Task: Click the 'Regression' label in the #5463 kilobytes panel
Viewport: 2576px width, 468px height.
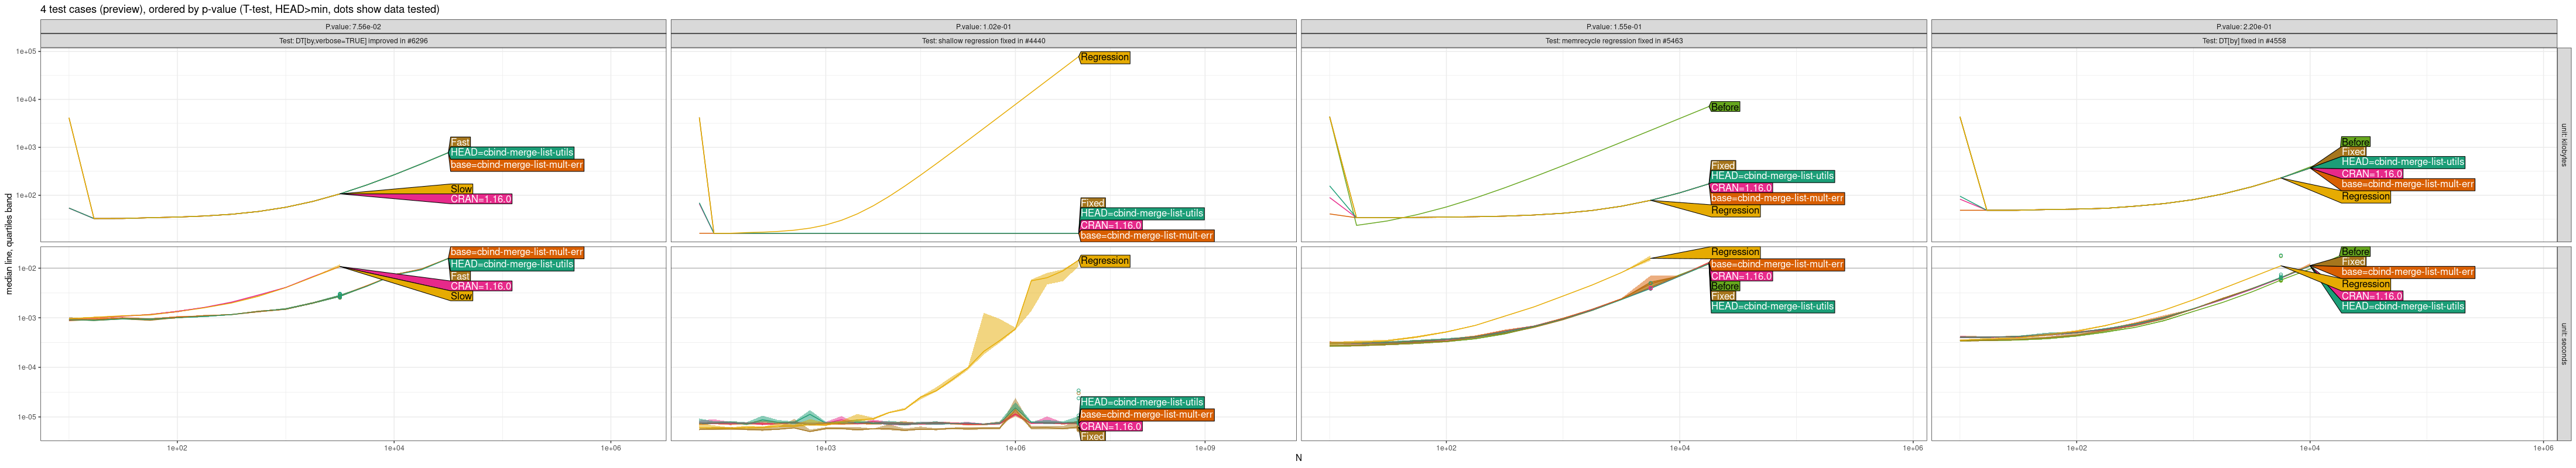Action: (1735, 210)
